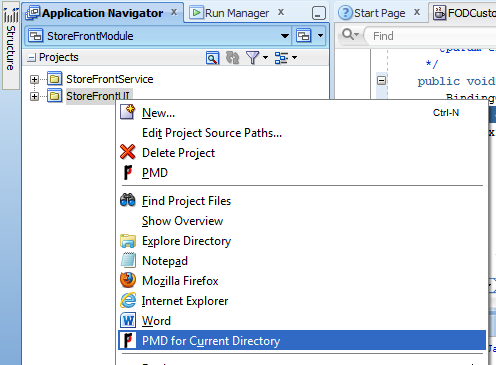Minimize the navigator panel
This screenshot has height=365, width=496.
[x=319, y=13]
